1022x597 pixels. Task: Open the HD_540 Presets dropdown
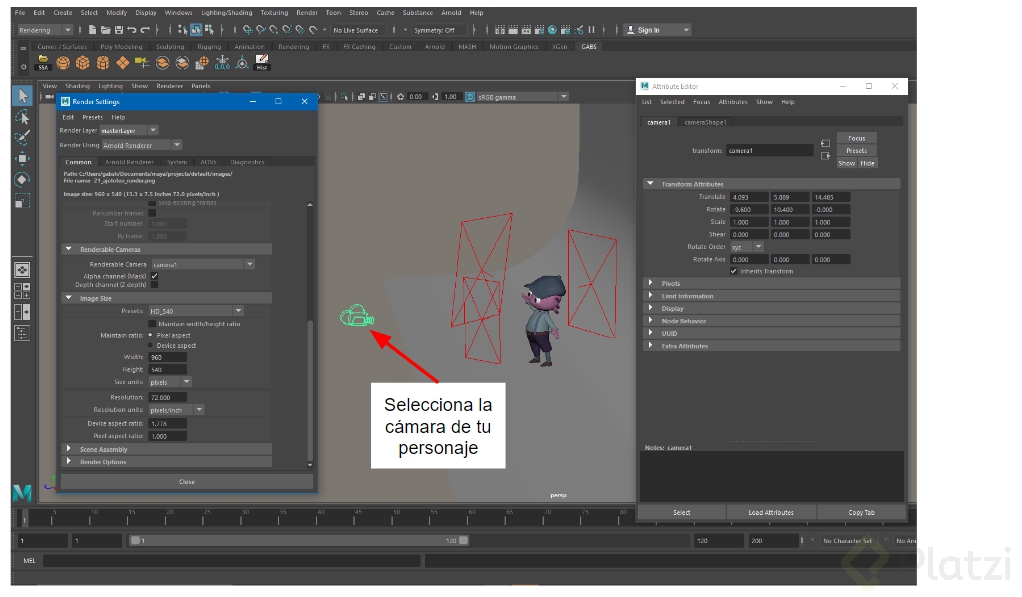click(196, 312)
